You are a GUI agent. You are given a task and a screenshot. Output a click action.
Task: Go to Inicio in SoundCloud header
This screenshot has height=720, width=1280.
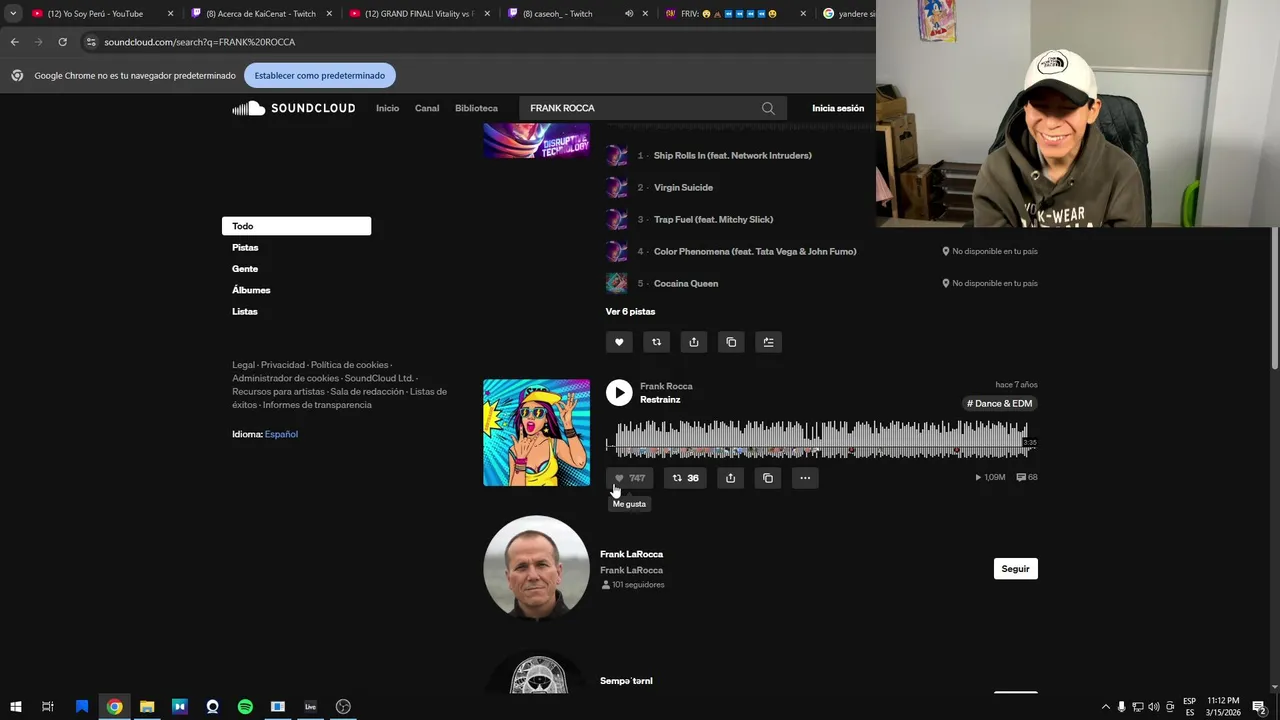[387, 108]
